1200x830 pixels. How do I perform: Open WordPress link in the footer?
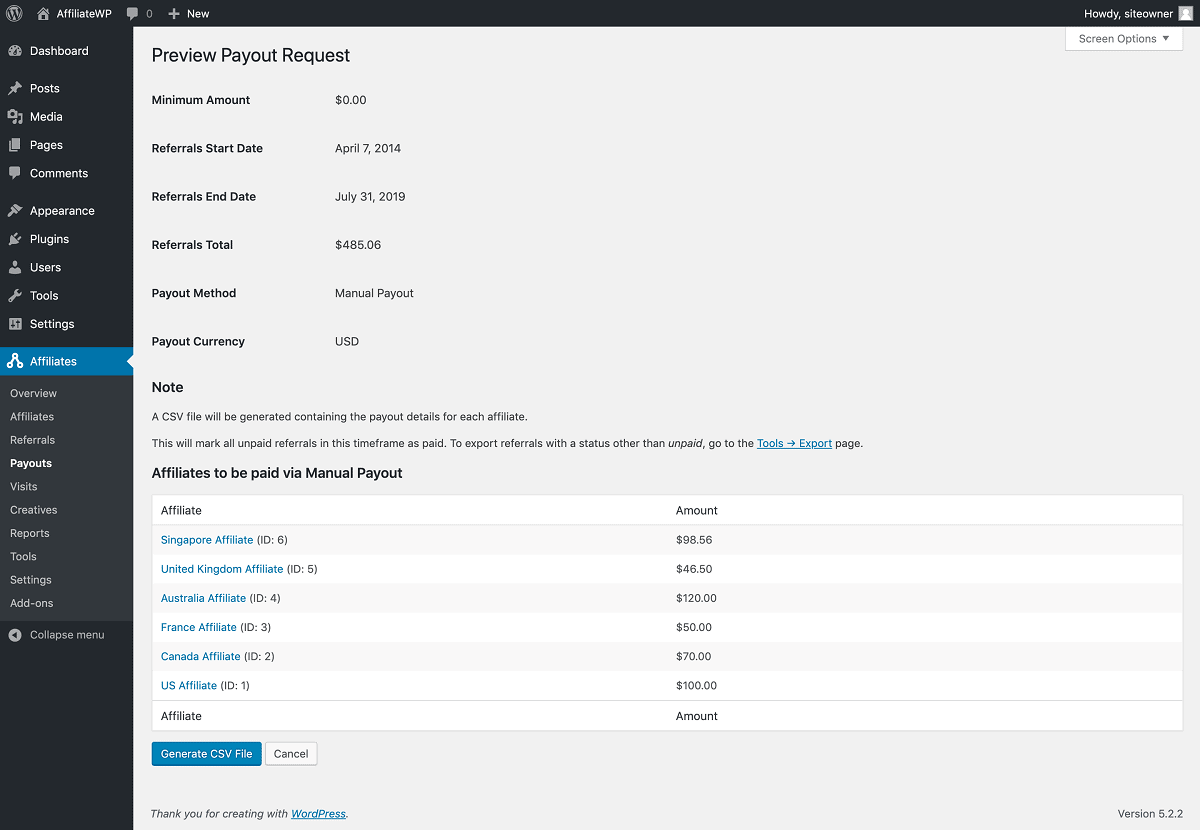(318, 814)
